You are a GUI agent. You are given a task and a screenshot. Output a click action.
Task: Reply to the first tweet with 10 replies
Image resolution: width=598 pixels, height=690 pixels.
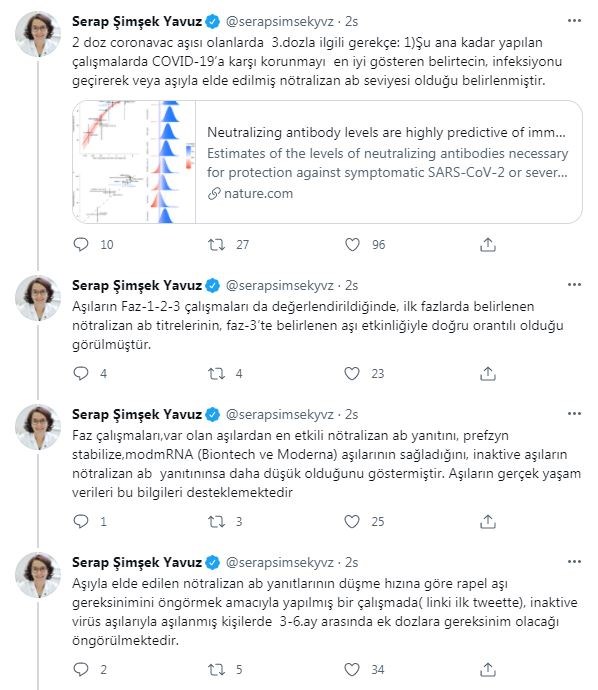pyautogui.click(x=81, y=244)
